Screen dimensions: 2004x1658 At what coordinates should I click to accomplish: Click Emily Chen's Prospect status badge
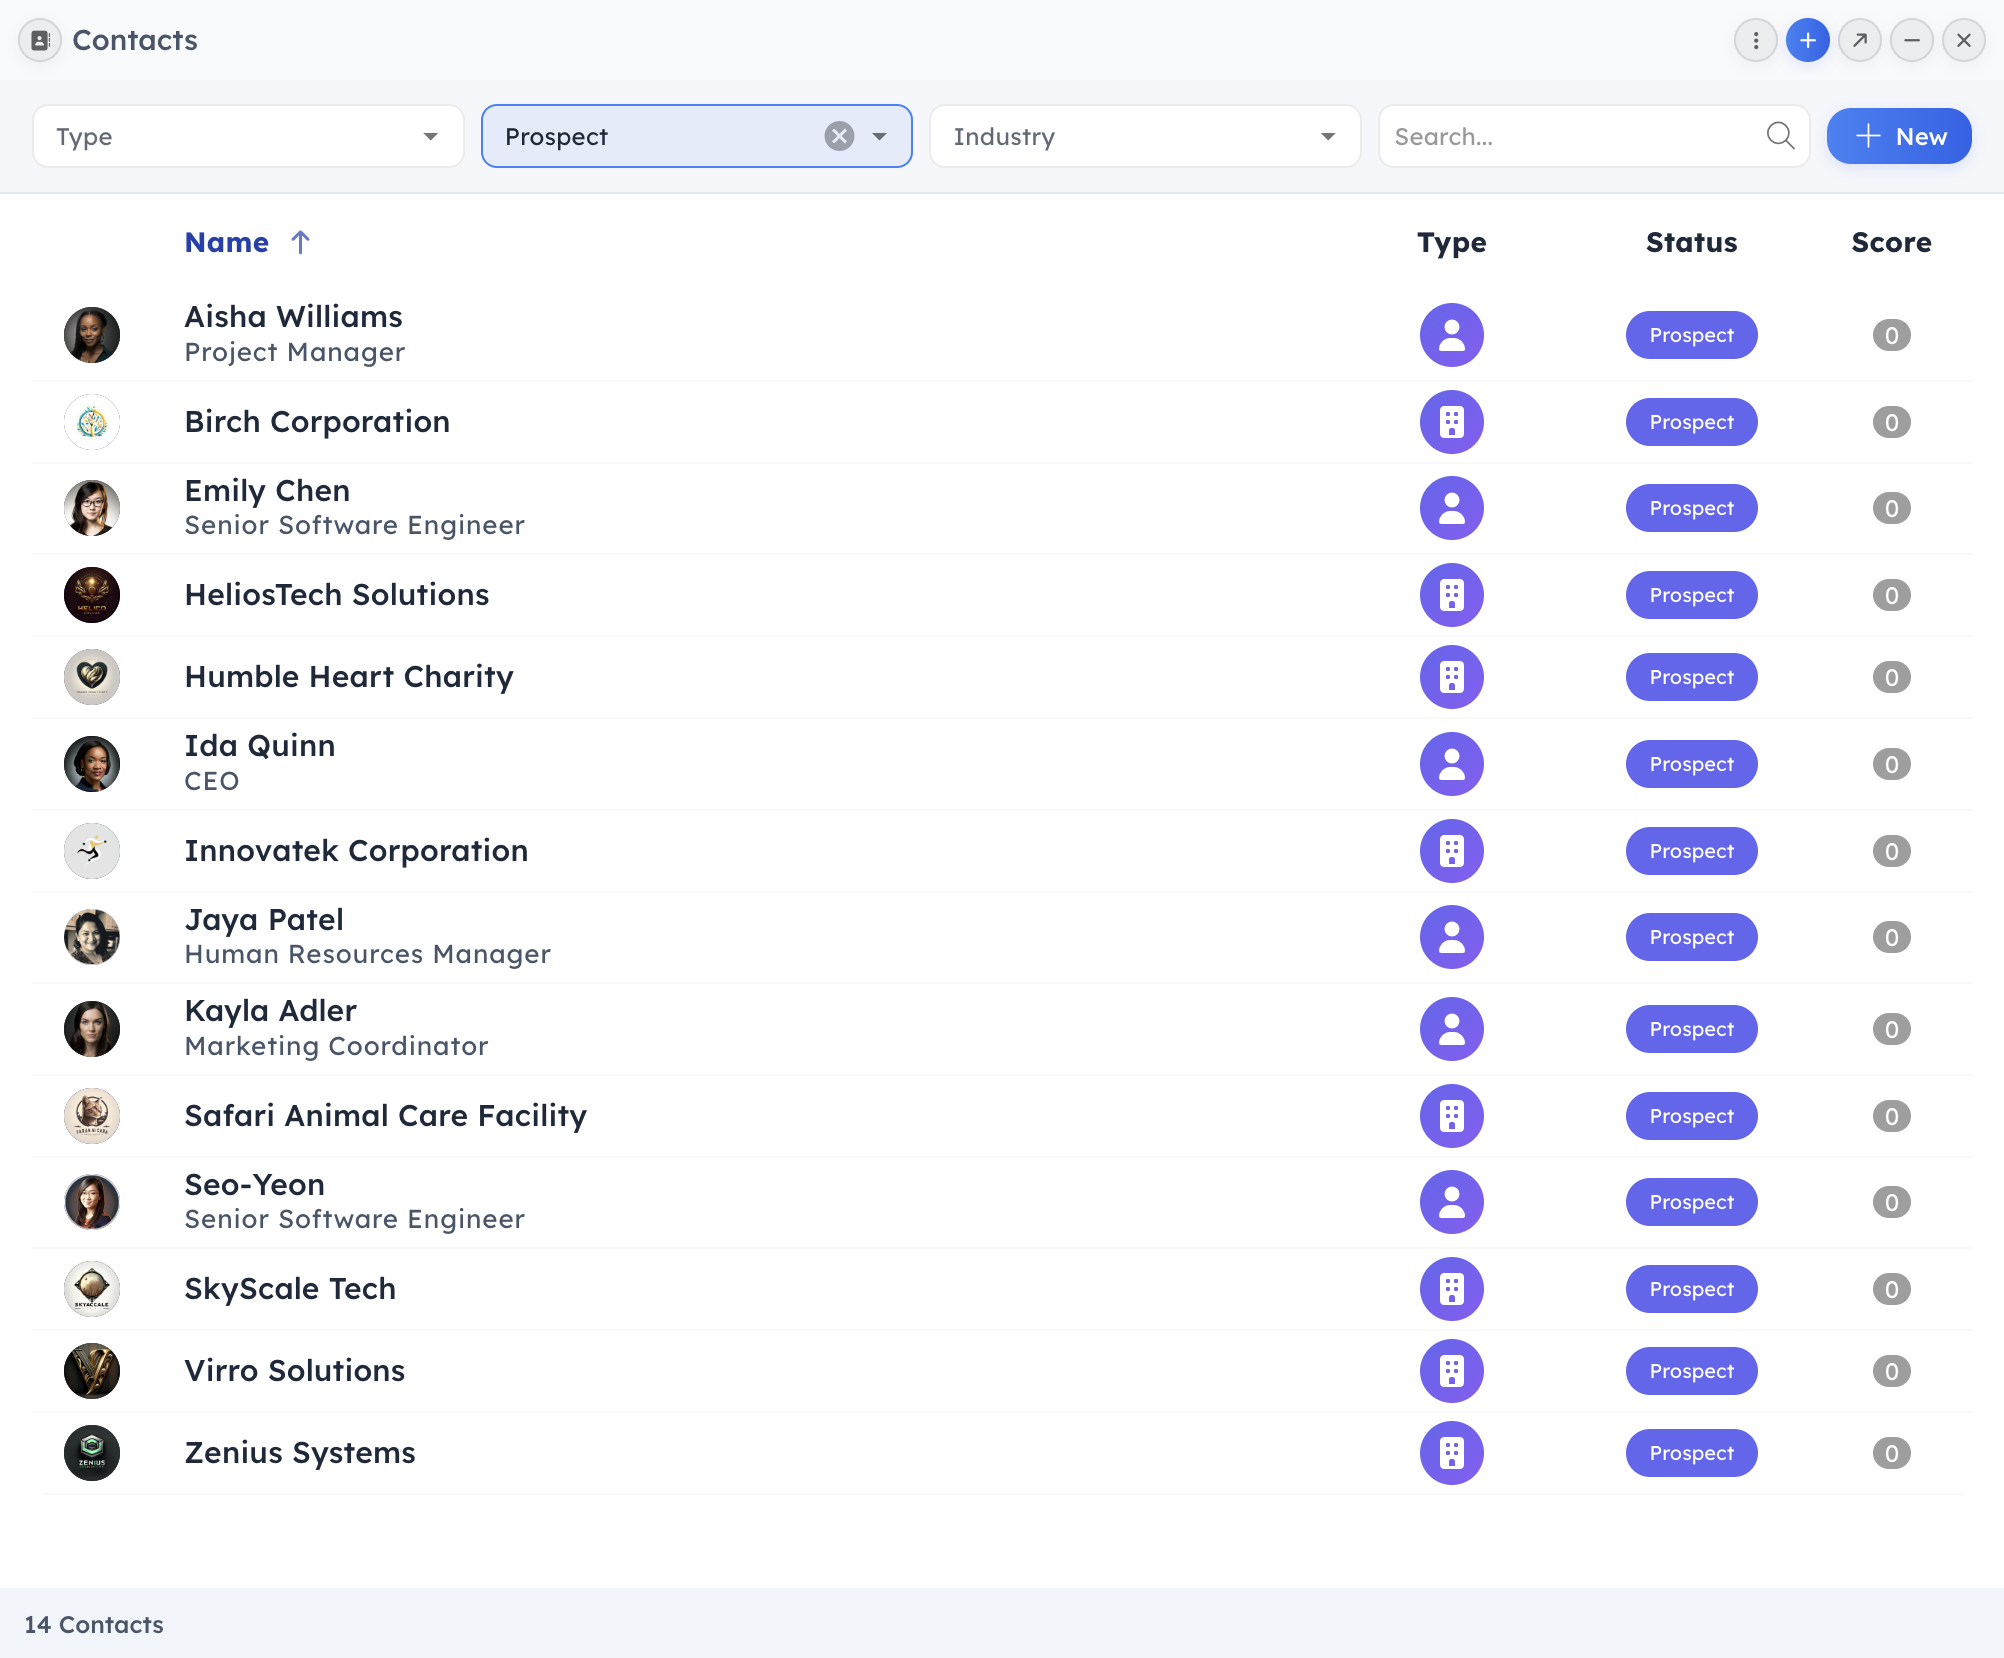coord(1691,508)
